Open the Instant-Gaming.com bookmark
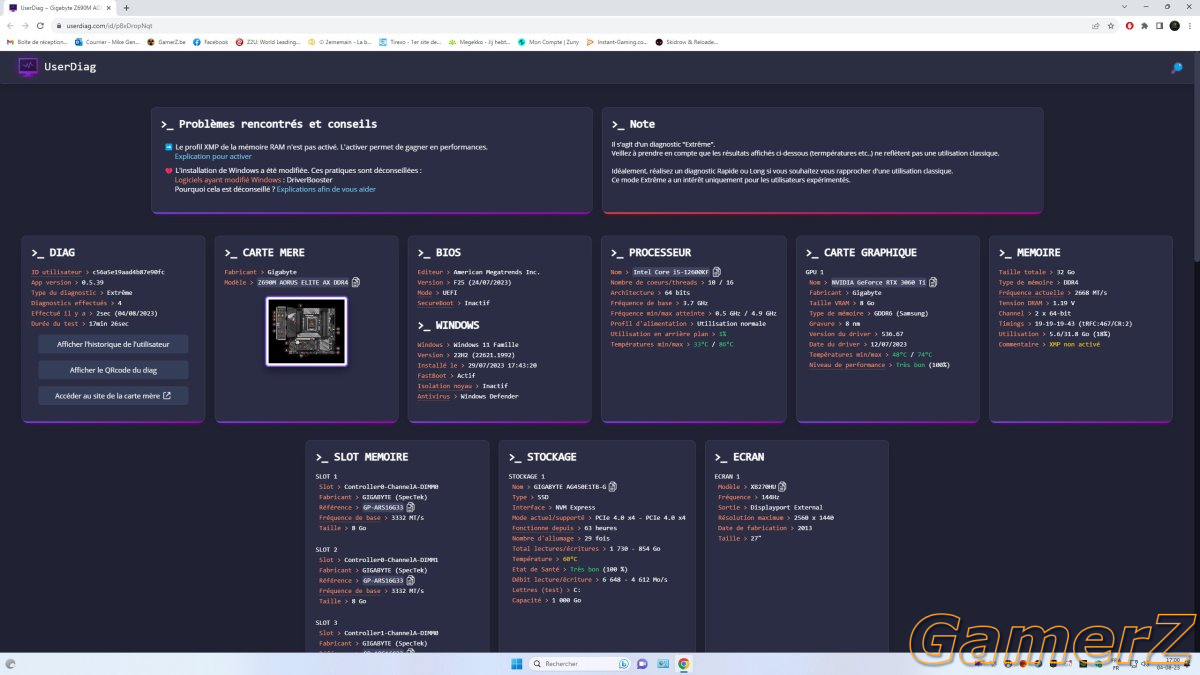1200x675 pixels. (x=619, y=42)
